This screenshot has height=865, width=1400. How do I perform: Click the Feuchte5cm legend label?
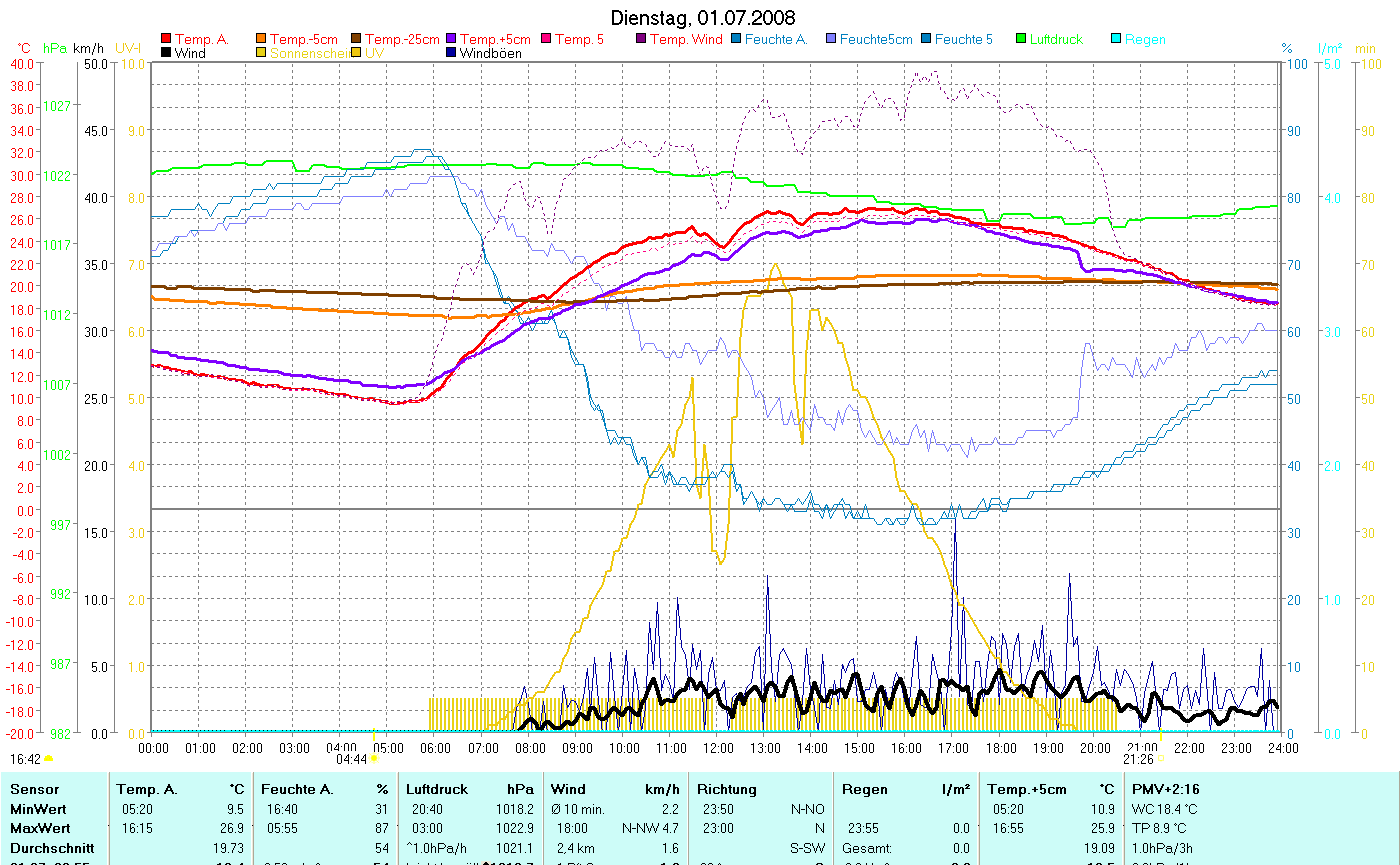[876, 40]
